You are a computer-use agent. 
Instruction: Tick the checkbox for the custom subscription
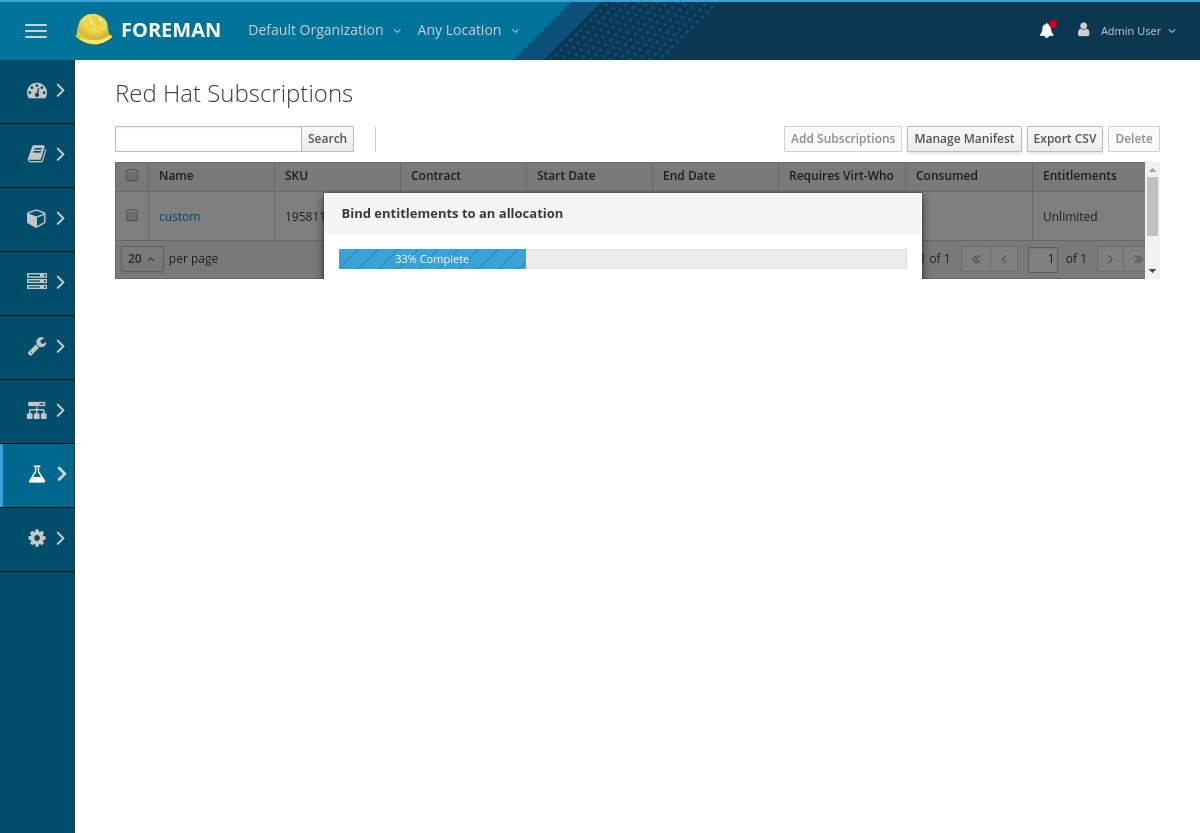[132, 215]
